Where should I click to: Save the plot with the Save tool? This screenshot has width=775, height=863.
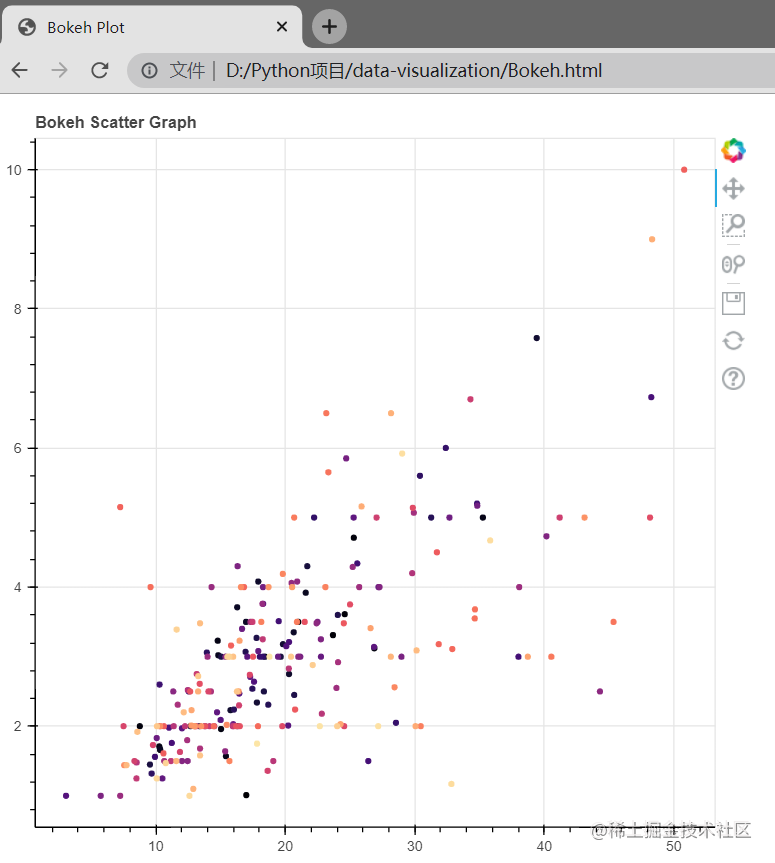(x=733, y=303)
